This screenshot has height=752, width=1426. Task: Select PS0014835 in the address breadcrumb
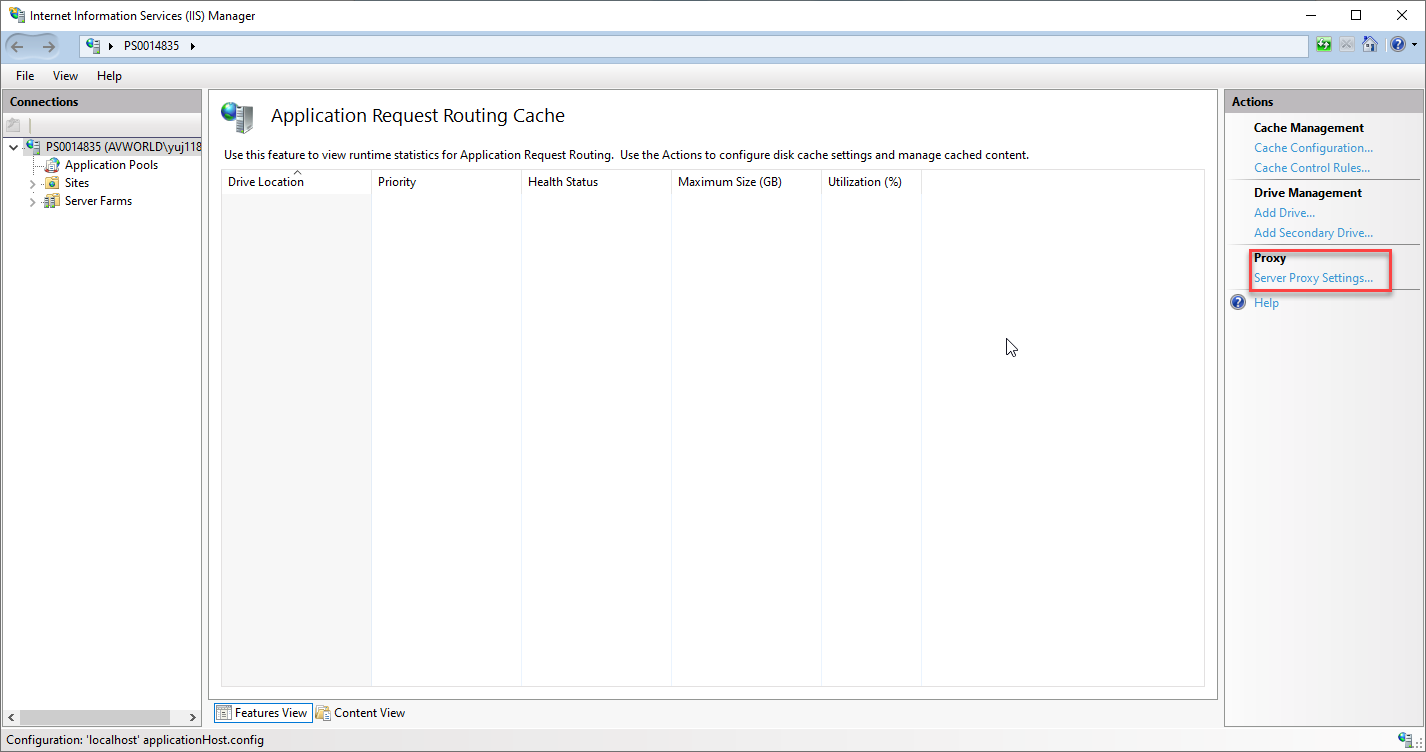151,46
